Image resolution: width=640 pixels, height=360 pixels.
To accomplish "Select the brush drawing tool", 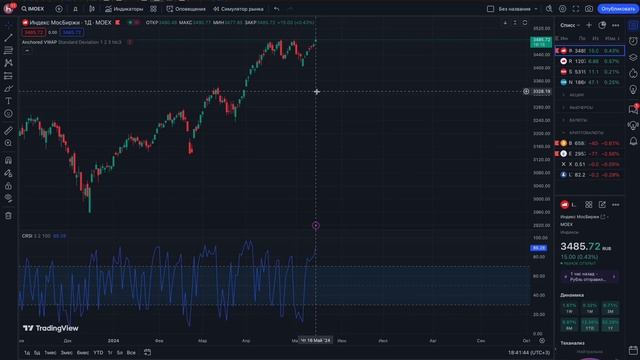I will click(8, 89).
